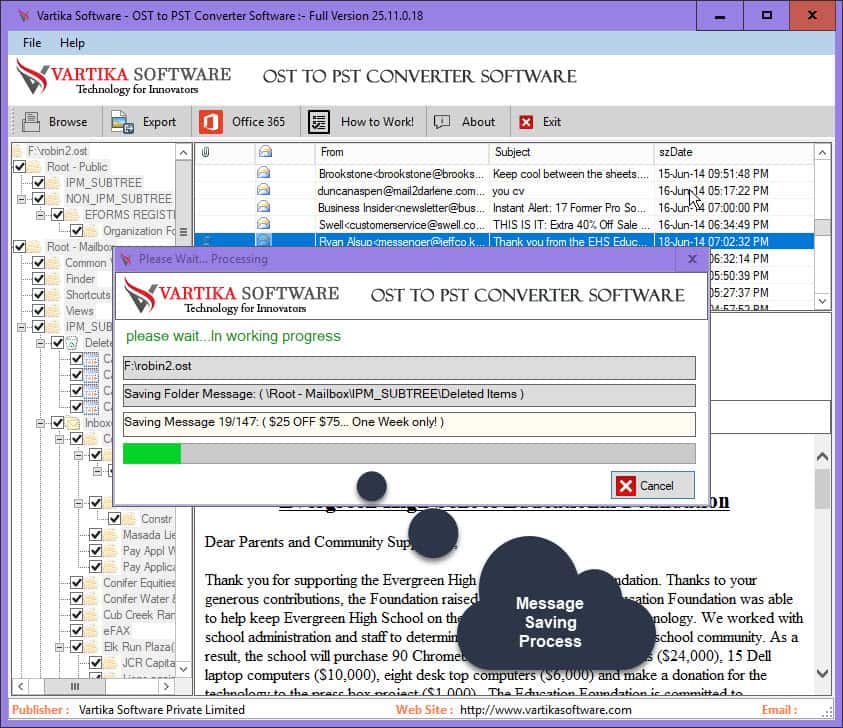Click scroll-up arrow of email list

822,153
